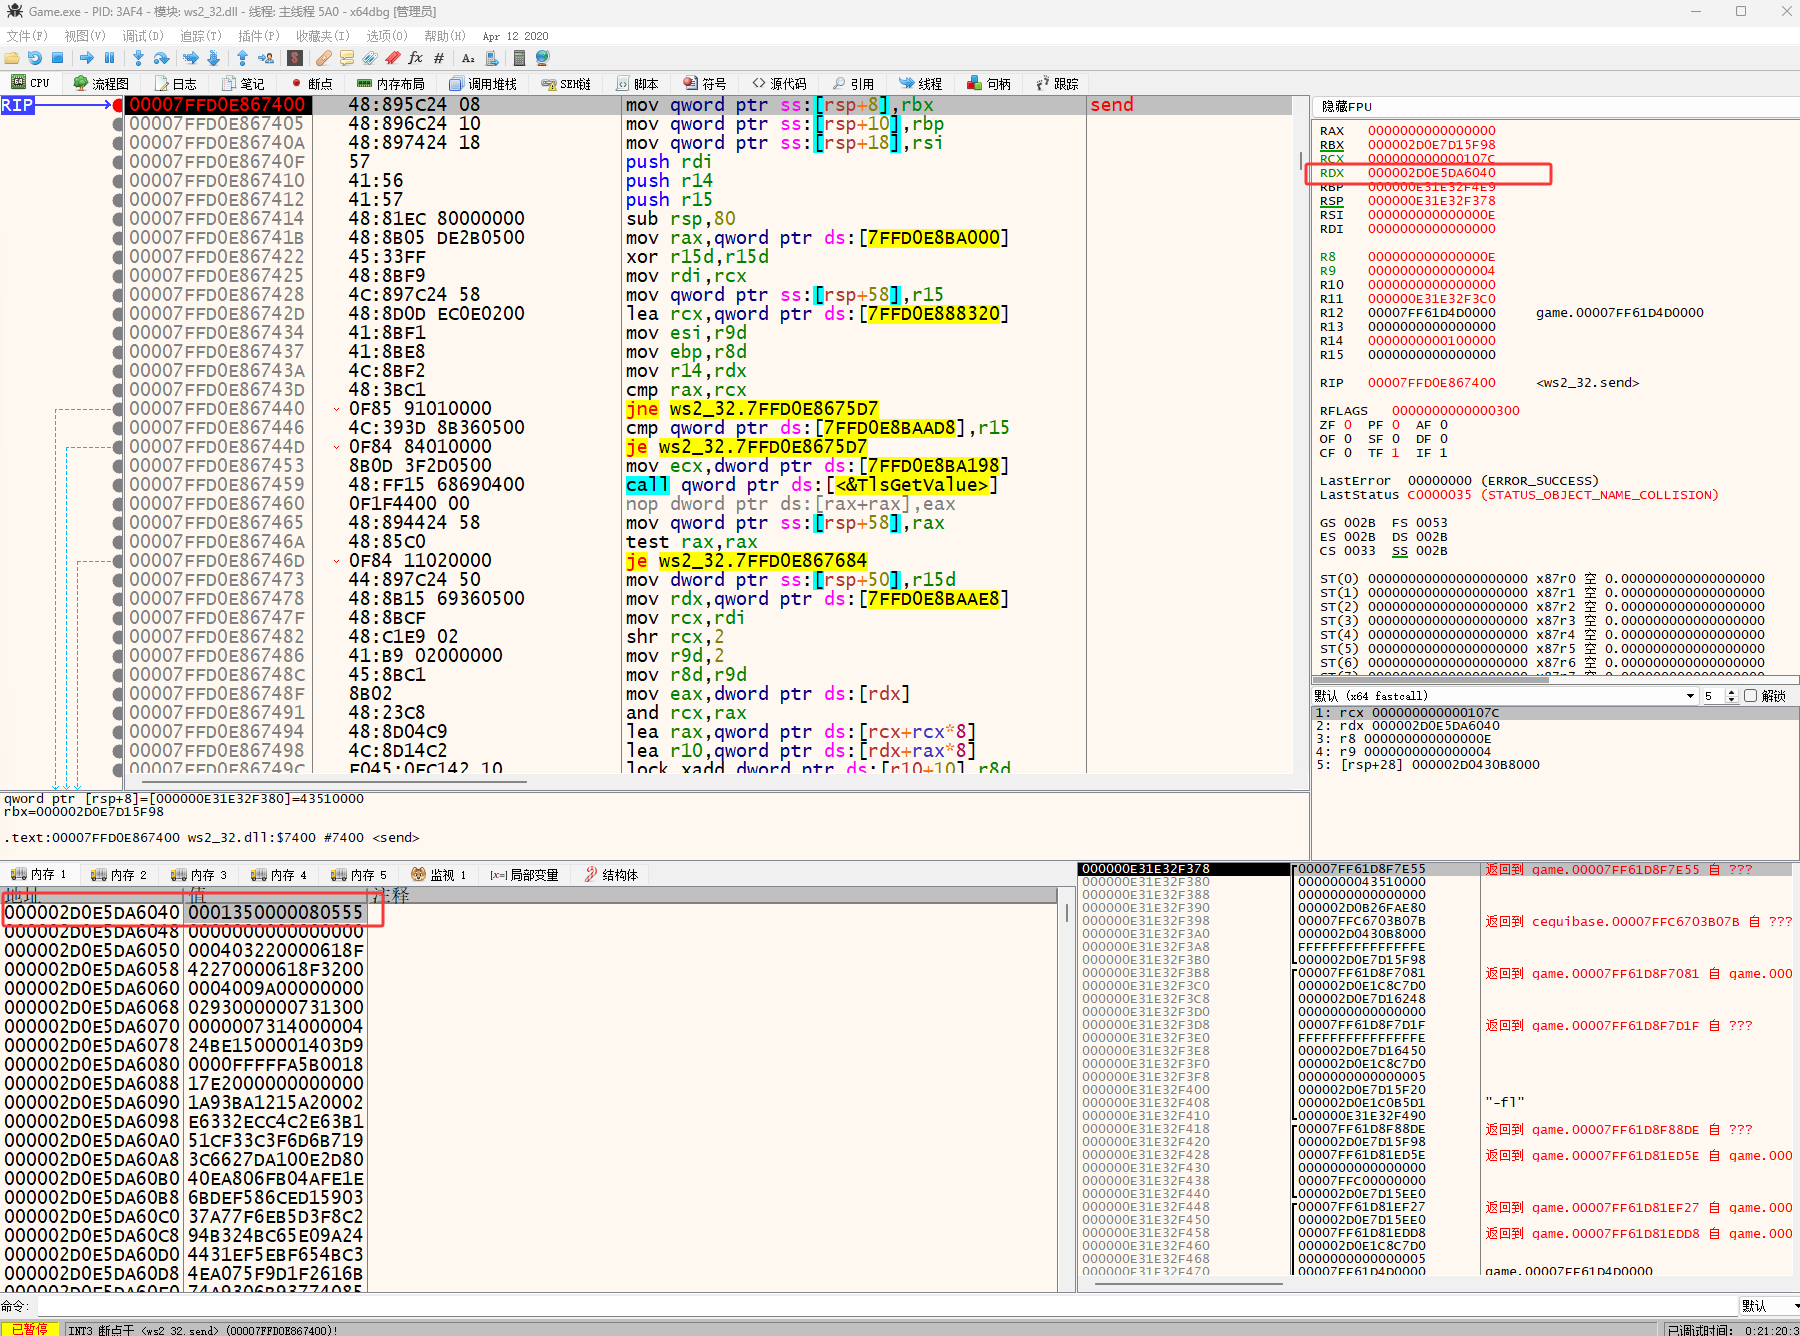Toggle breakpoint dot at address 00007FFD0E867459
This screenshot has width=1800, height=1336.
[x=118, y=485]
